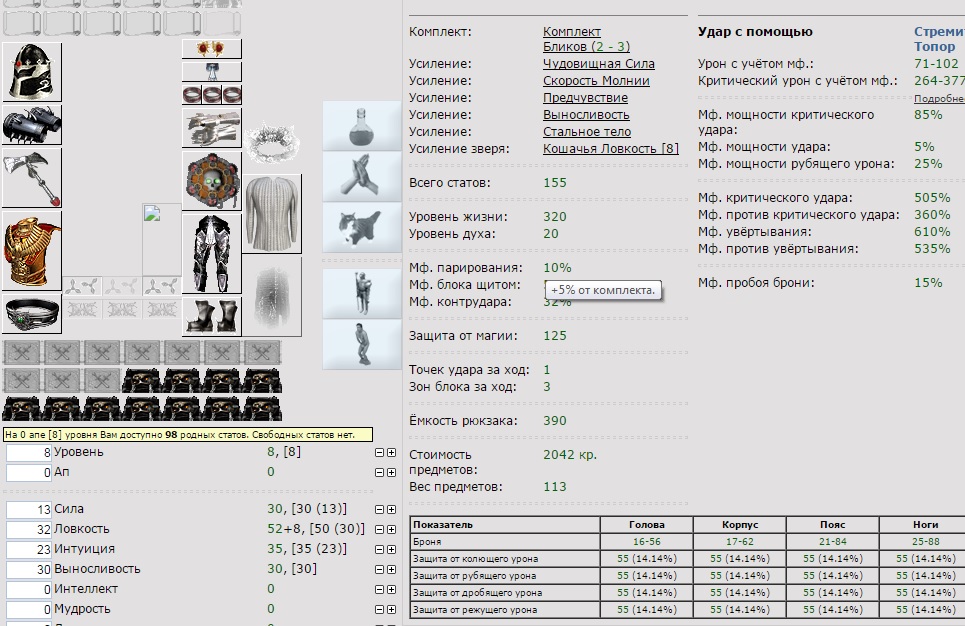Edit the Интуиция value input field
This screenshot has width=965, height=626.
[29, 550]
